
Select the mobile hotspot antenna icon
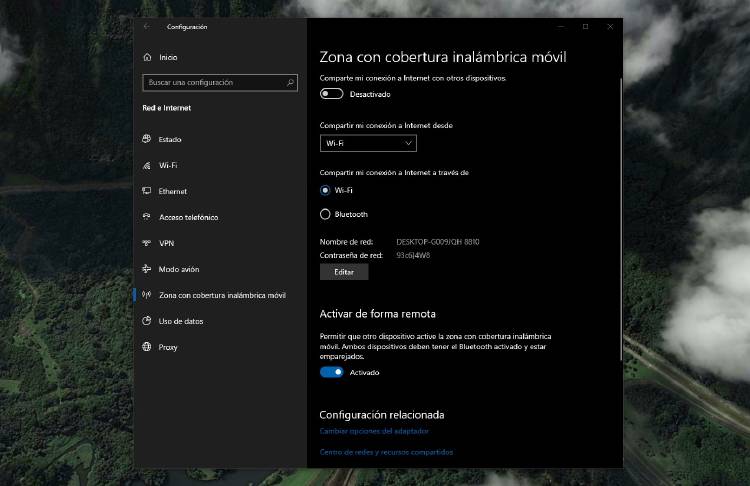[147, 295]
